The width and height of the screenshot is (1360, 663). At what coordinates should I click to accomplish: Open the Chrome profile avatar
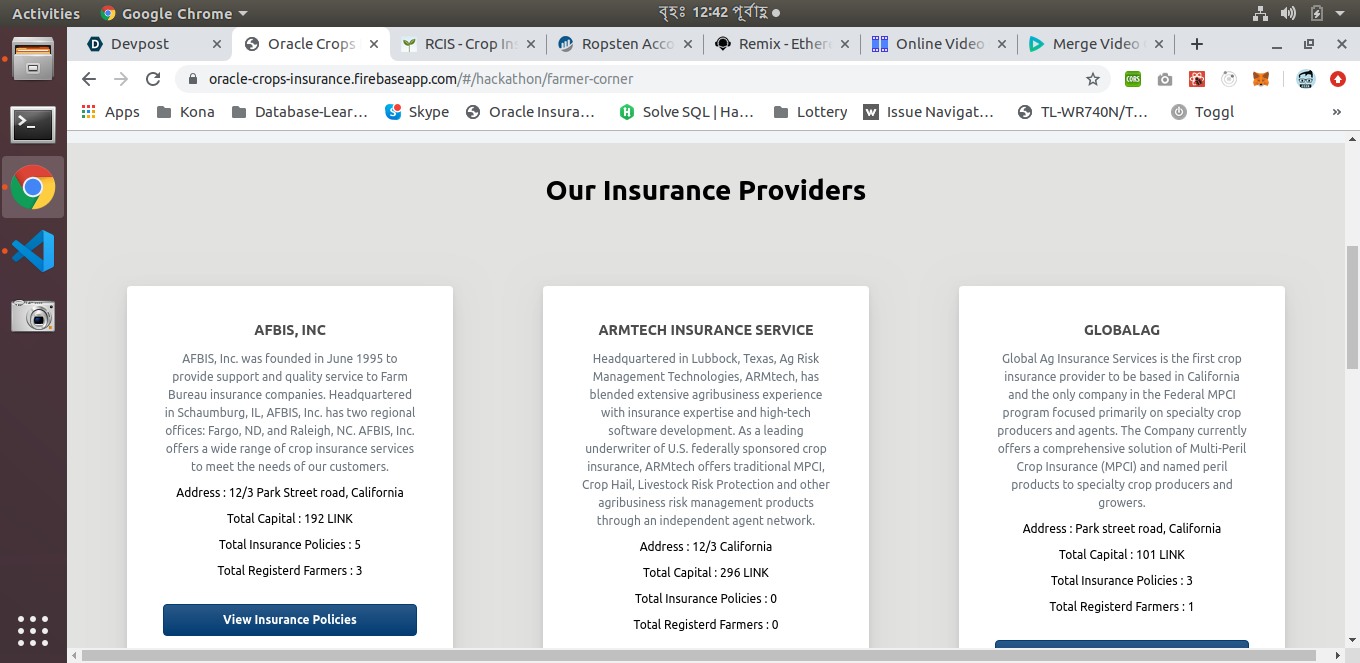tap(1305, 79)
